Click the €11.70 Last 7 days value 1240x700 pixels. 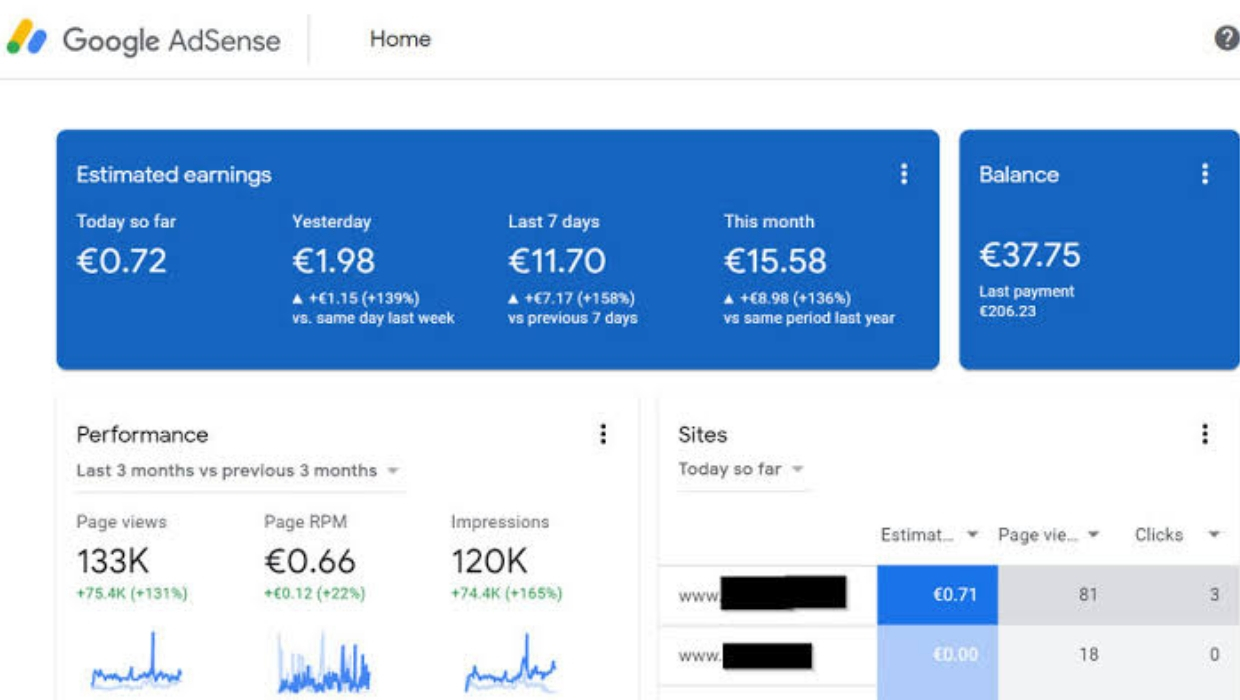pyautogui.click(x=557, y=261)
